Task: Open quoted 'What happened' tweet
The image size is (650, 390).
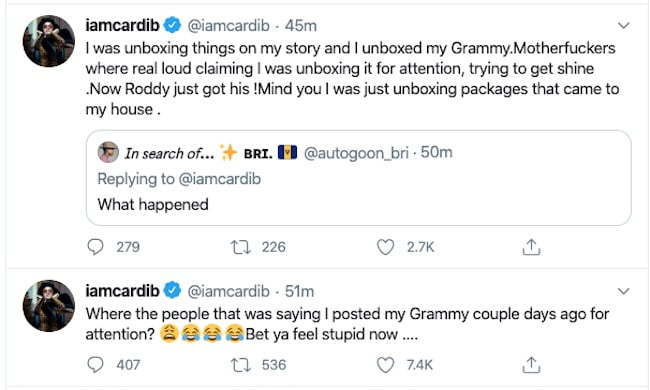Action: click(359, 178)
